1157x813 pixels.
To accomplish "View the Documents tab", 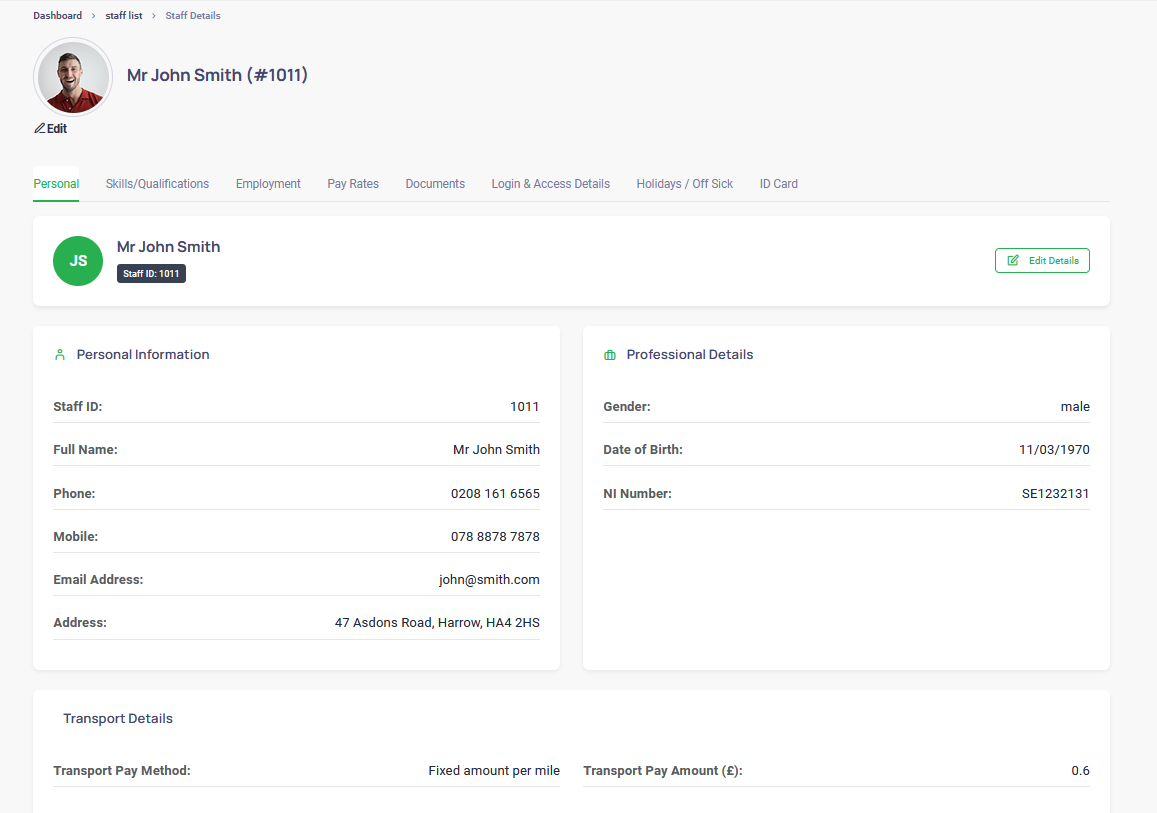I will click(x=435, y=183).
